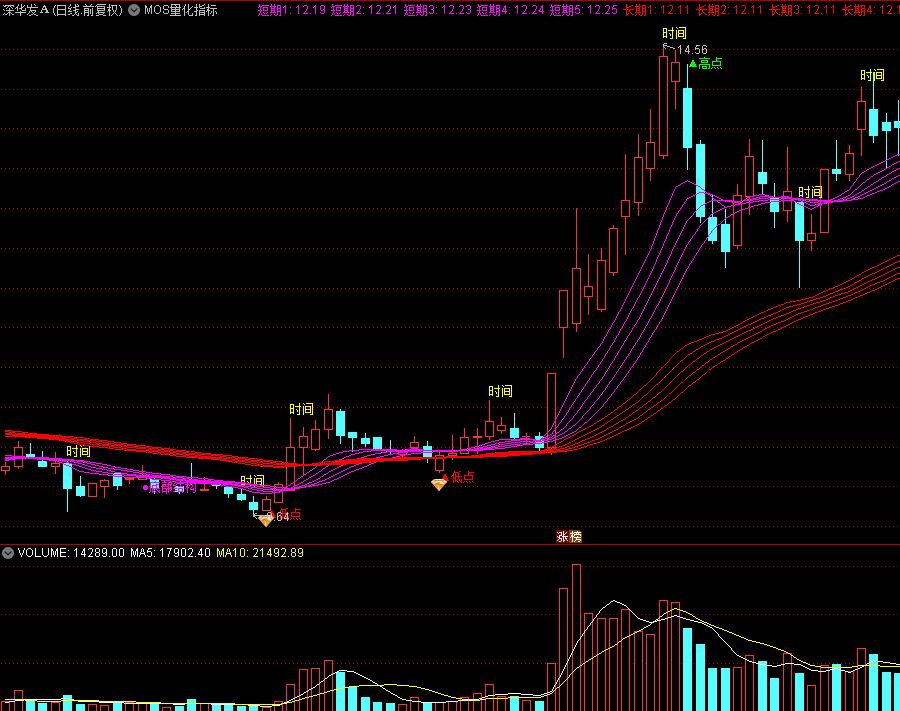900x711 pixels.
Task: Click the 短期5: 12.25 value
Action: [x=583, y=10]
